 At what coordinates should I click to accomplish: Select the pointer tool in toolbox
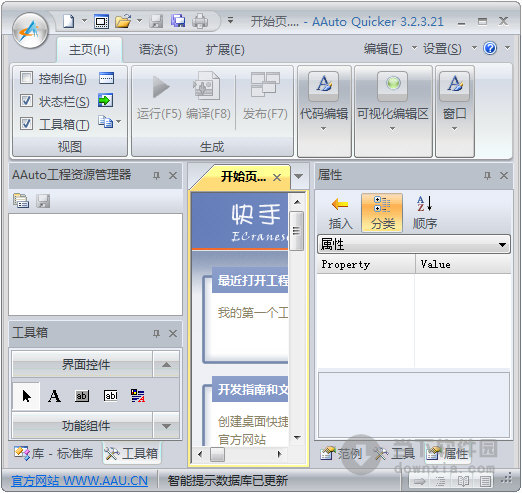pos(26,396)
